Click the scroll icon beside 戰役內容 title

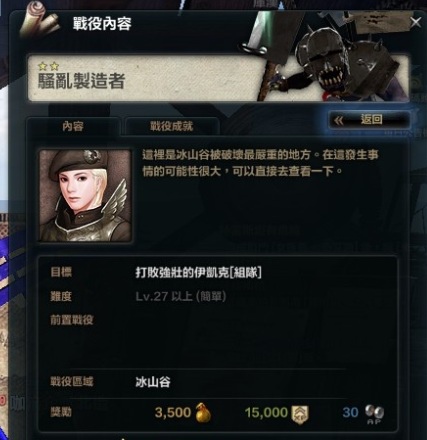39,20
